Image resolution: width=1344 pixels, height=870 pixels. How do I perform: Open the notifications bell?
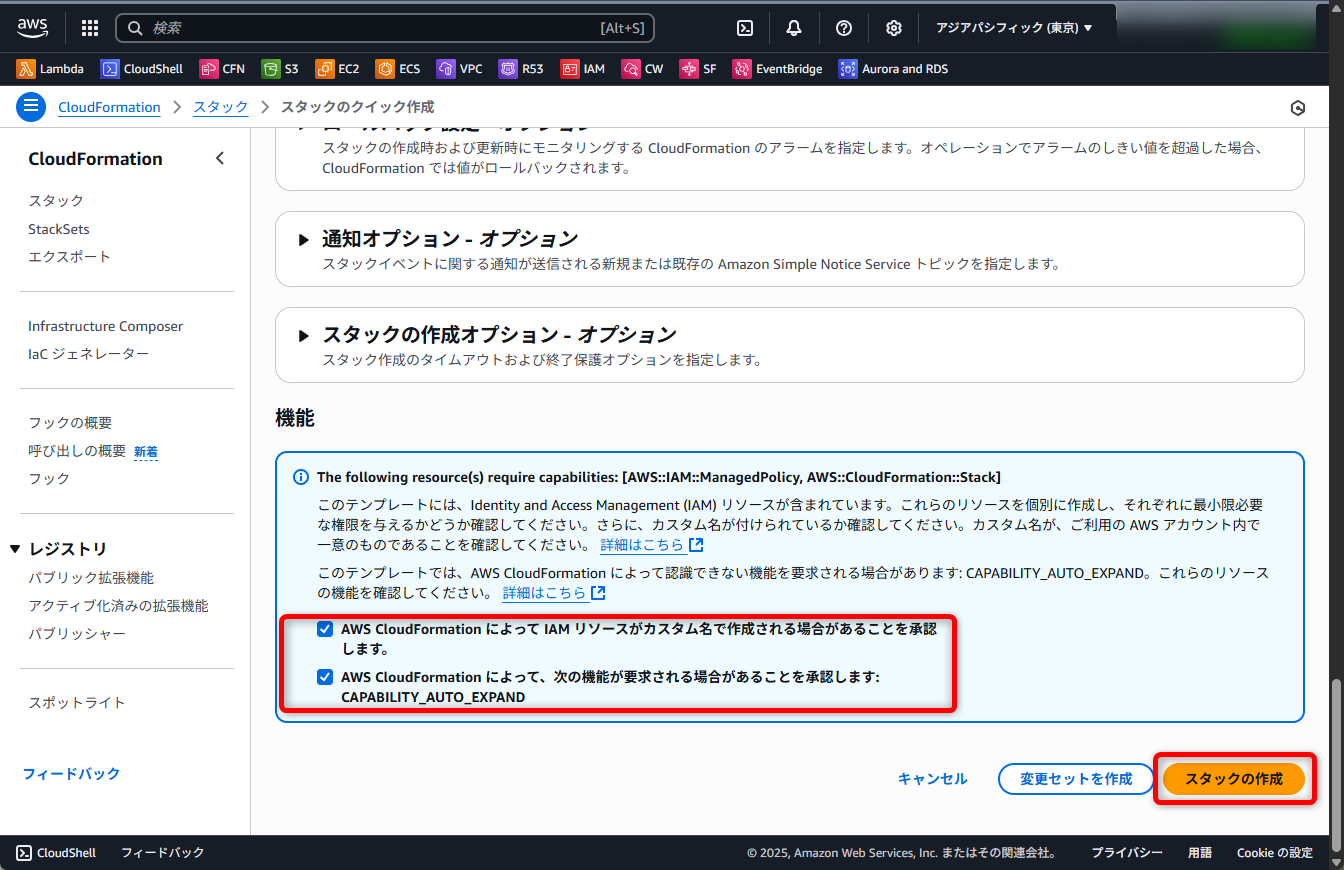point(794,28)
